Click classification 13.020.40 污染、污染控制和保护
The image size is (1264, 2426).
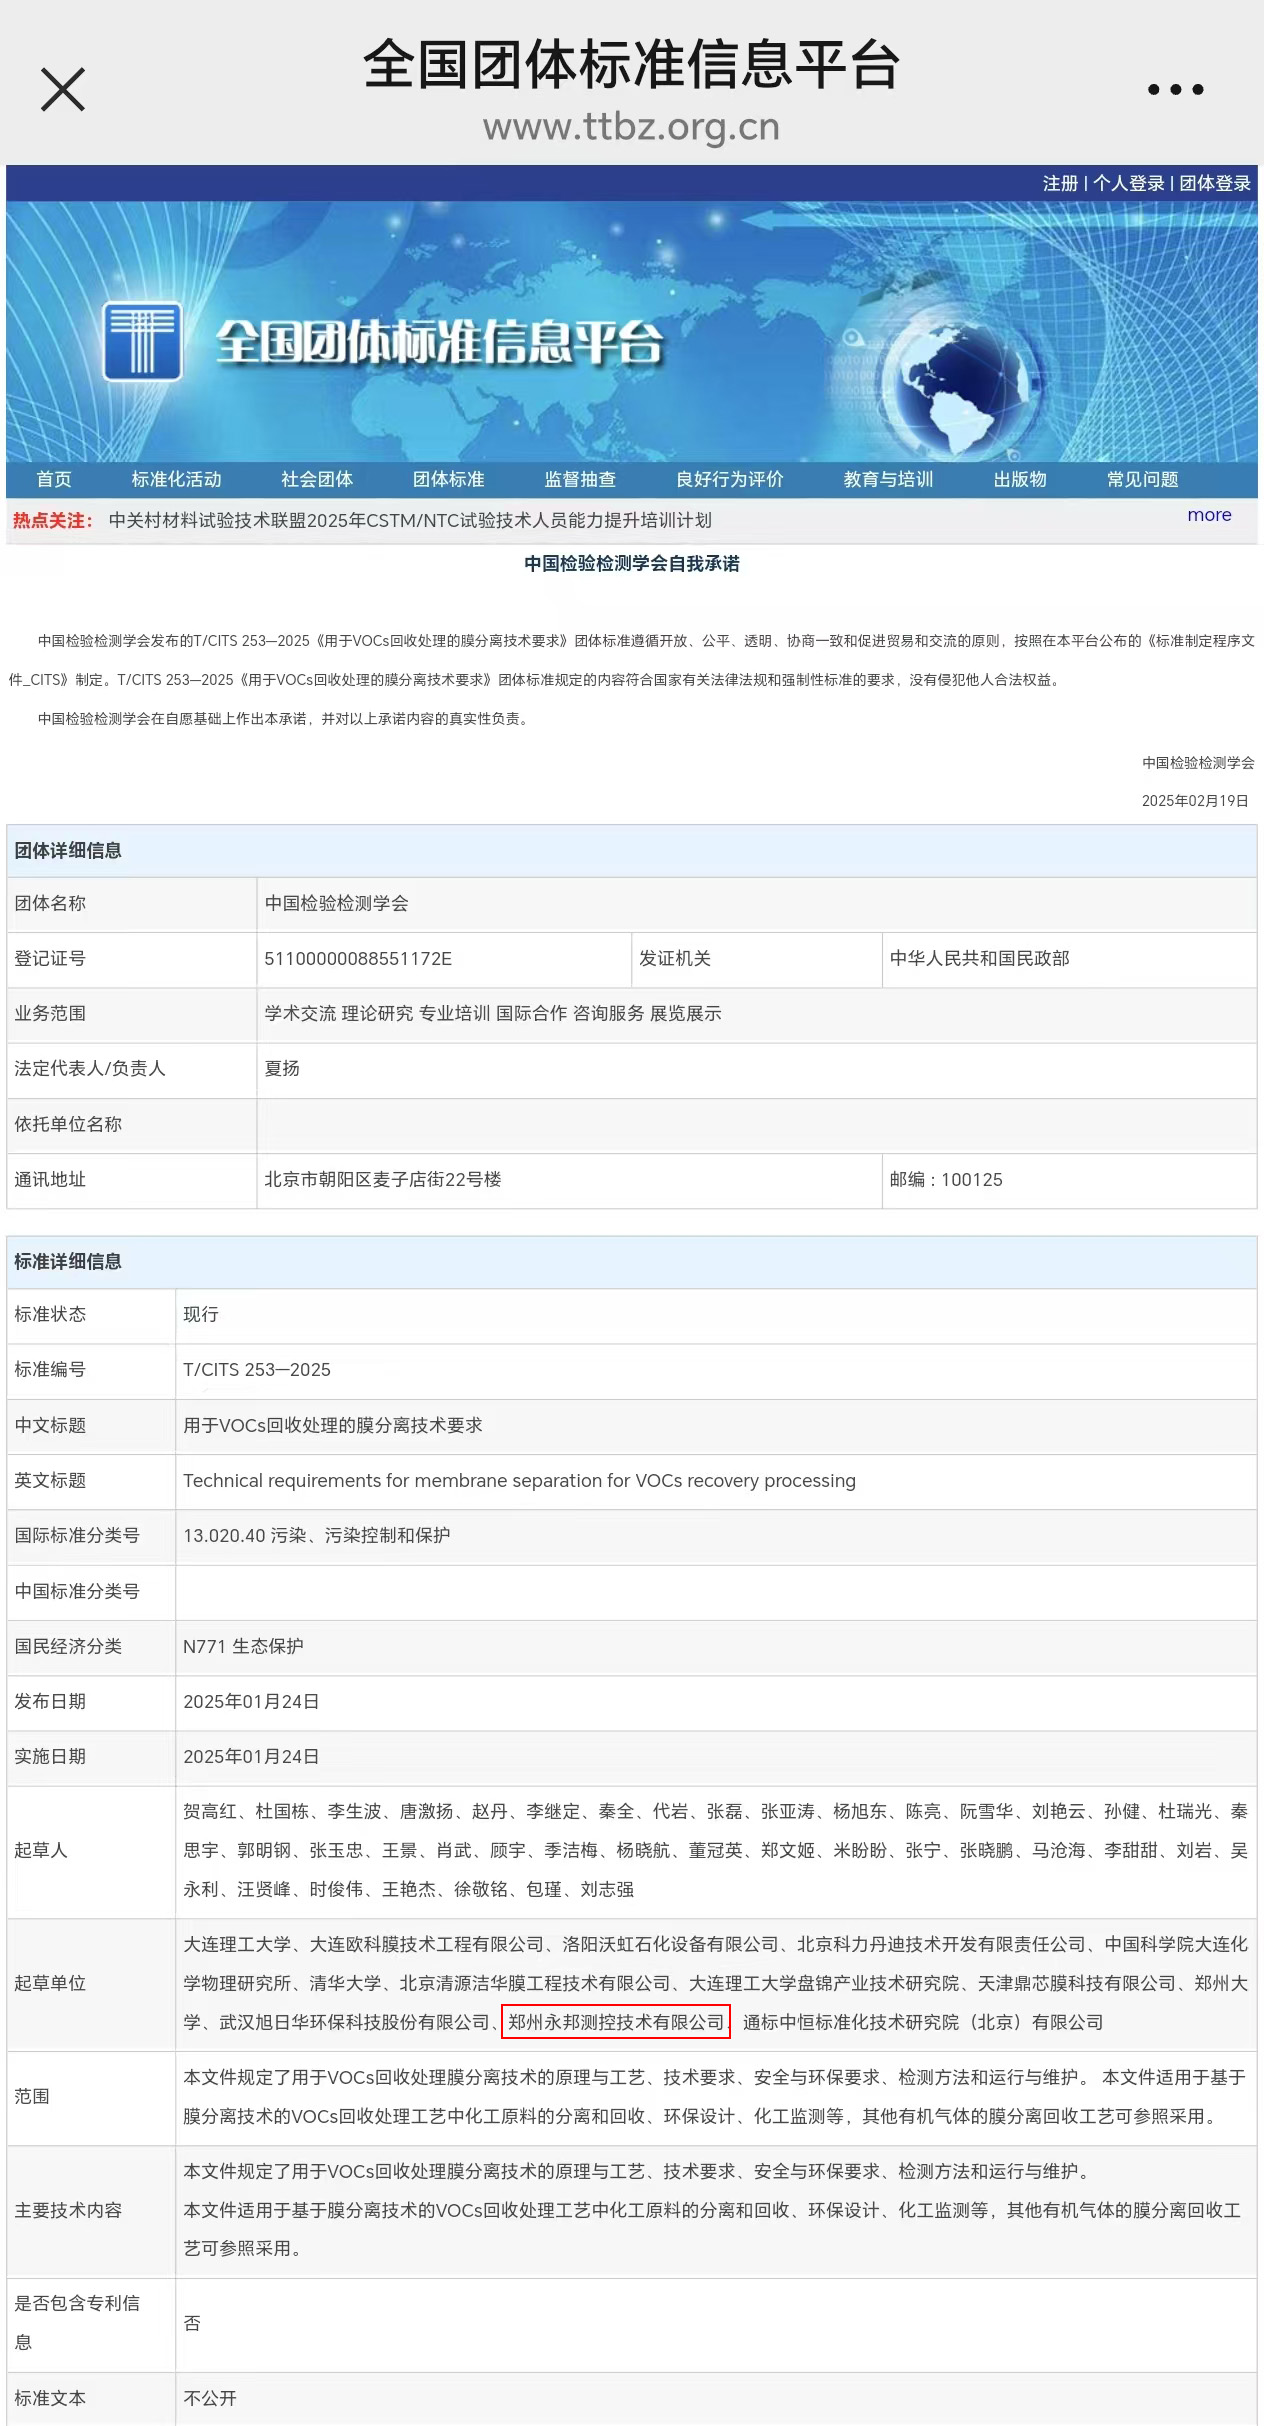click(x=317, y=1535)
